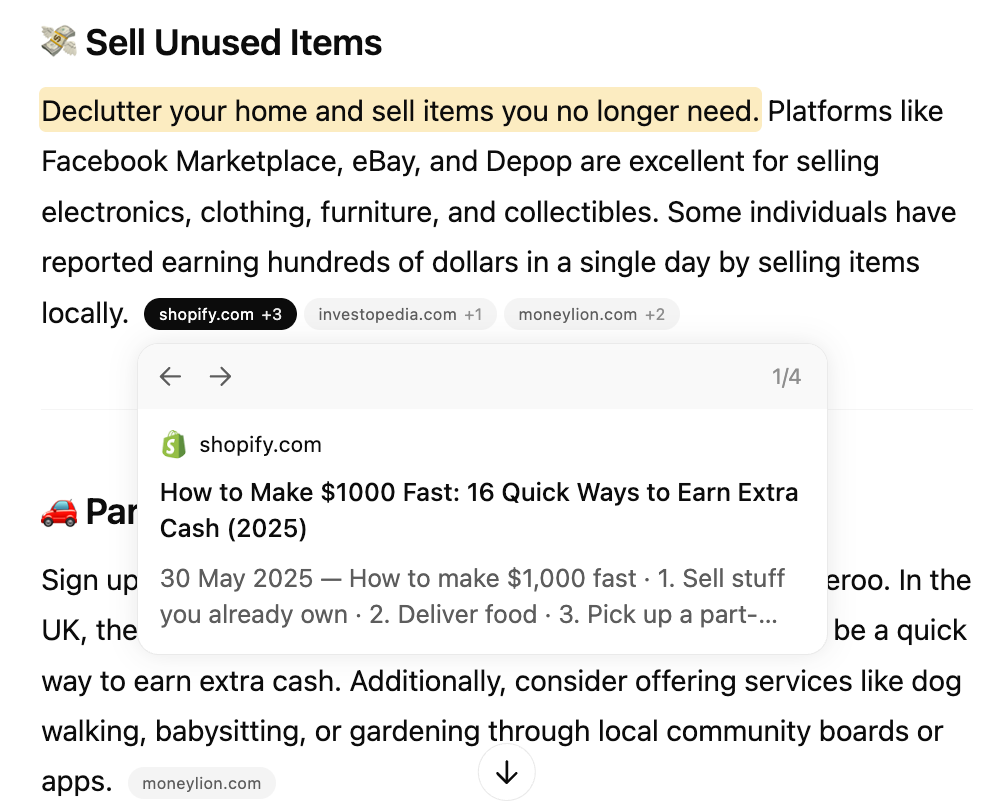Click the red car emoji heading icon
The height and width of the screenshot is (810, 998).
(x=59, y=512)
